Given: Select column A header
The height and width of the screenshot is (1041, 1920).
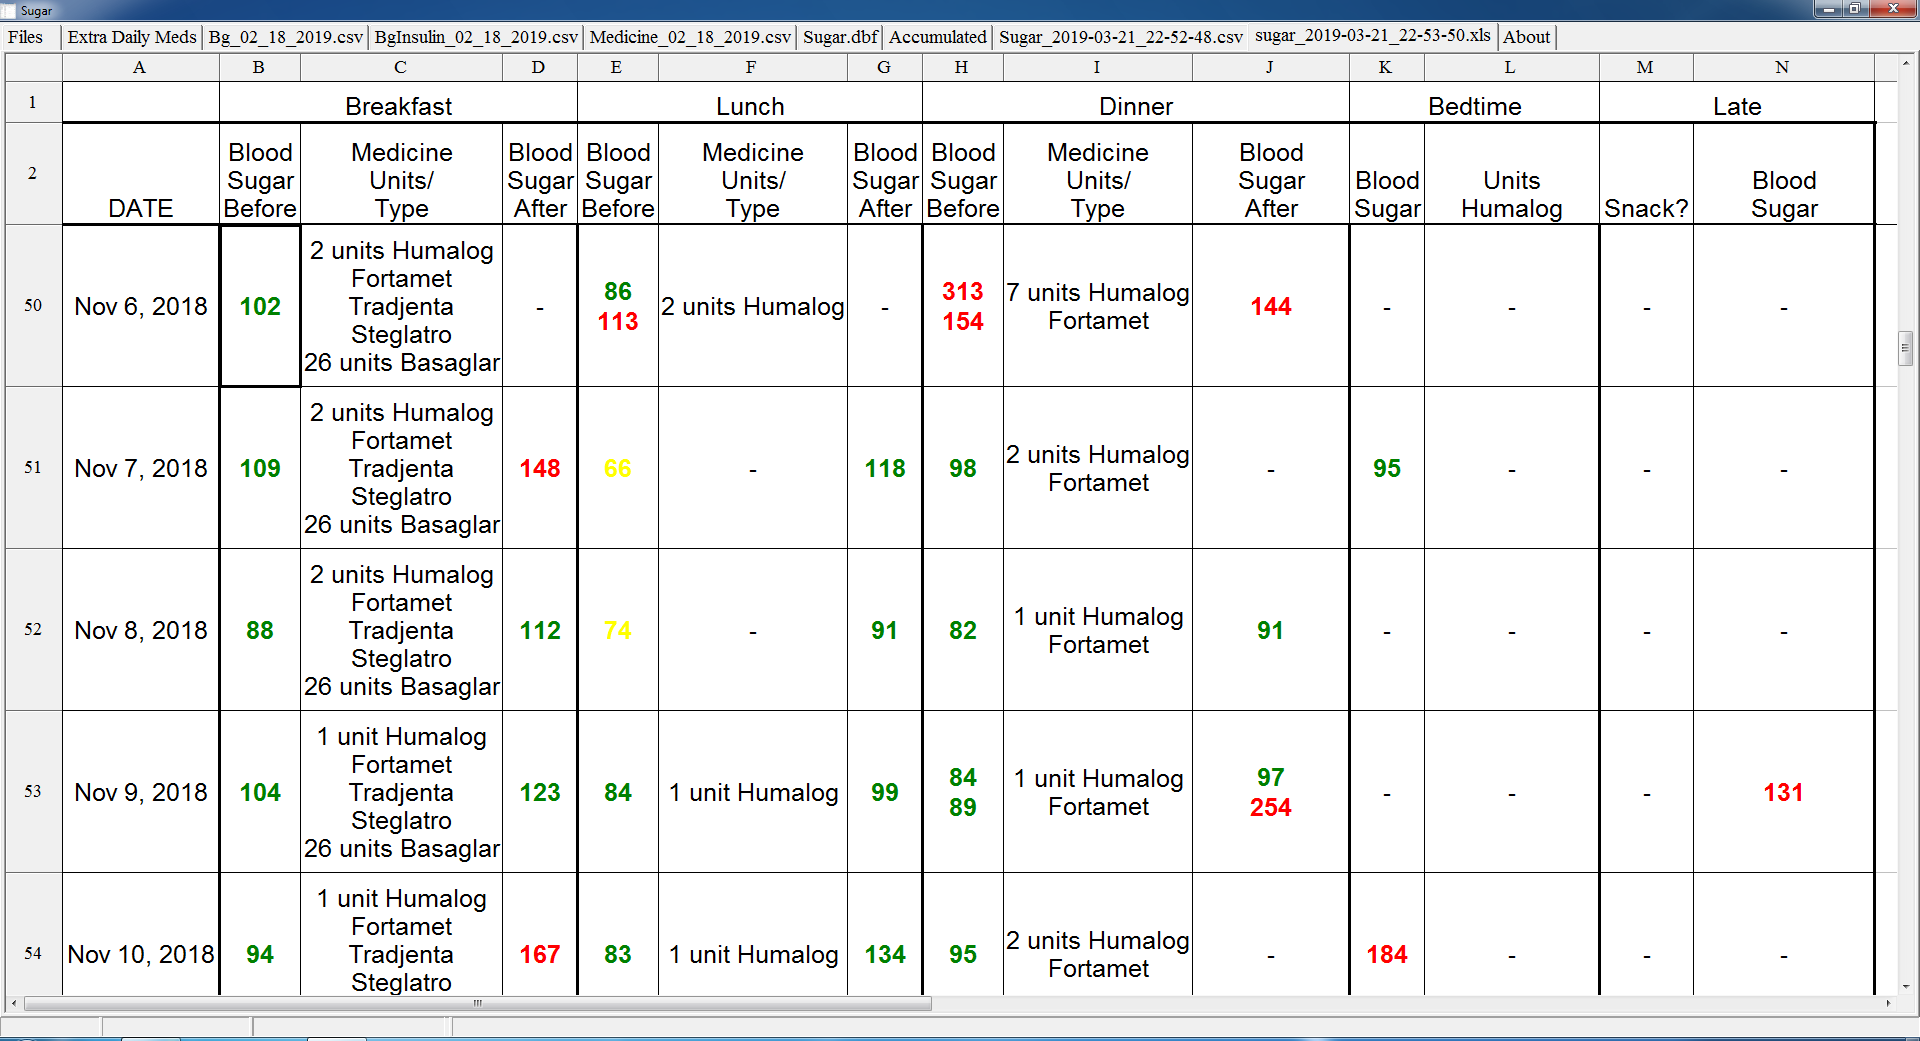Looking at the screenshot, I should pos(140,68).
